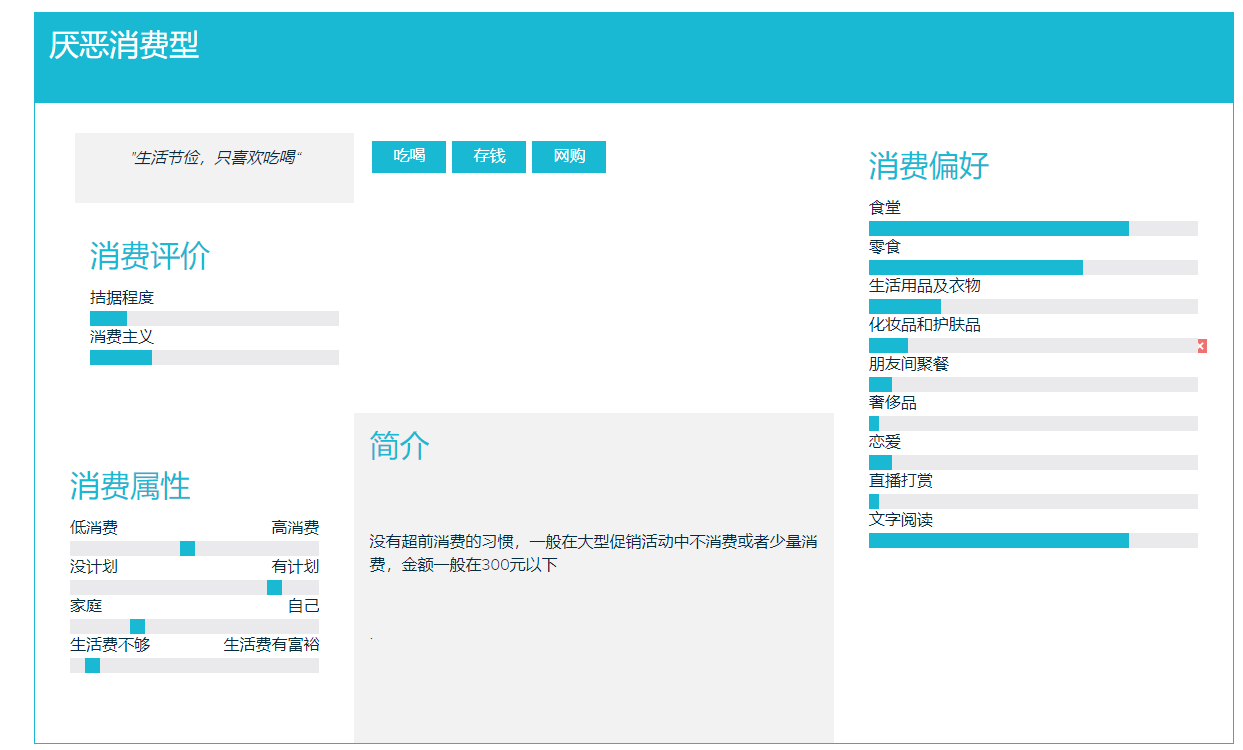The height and width of the screenshot is (750, 1243).
Task: Click the 朋友间聚餐 preference bar
Action: [x=1032, y=385]
